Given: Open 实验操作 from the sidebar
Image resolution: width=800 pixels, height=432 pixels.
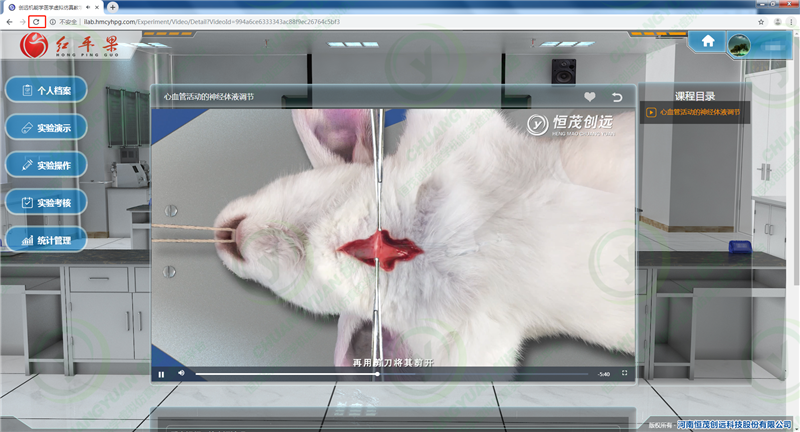Looking at the screenshot, I should (x=46, y=165).
